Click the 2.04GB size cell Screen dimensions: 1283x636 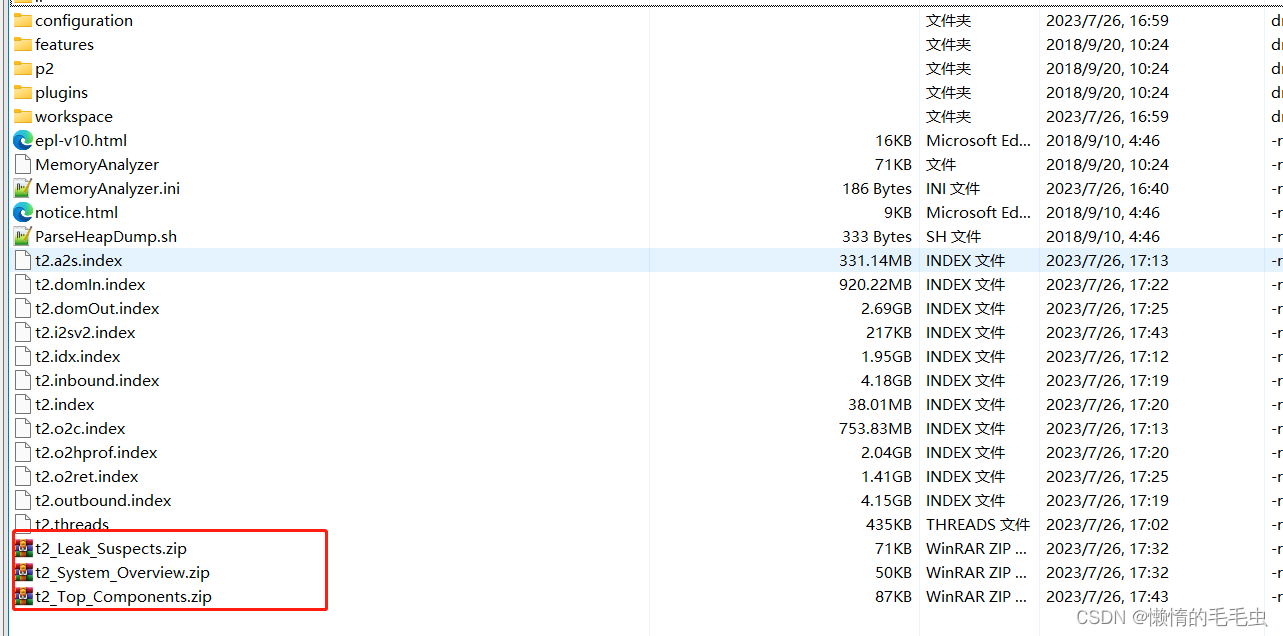click(x=886, y=452)
